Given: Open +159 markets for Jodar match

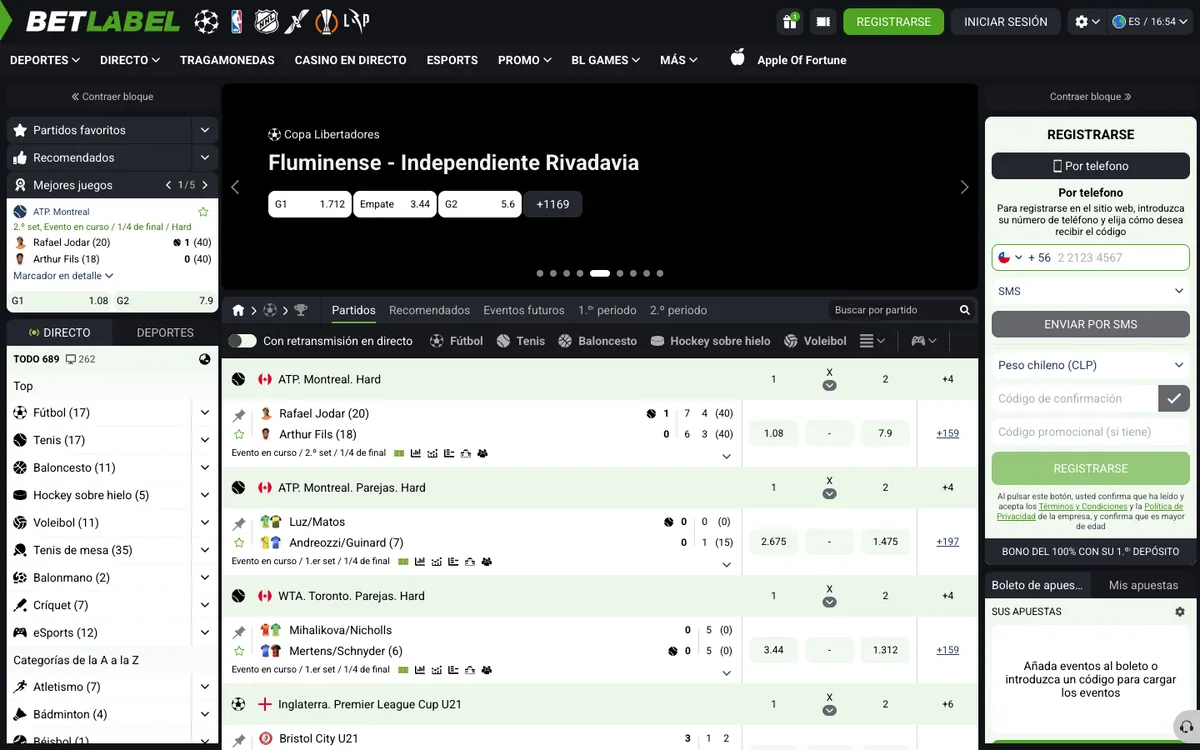Looking at the screenshot, I should [x=948, y=433].
